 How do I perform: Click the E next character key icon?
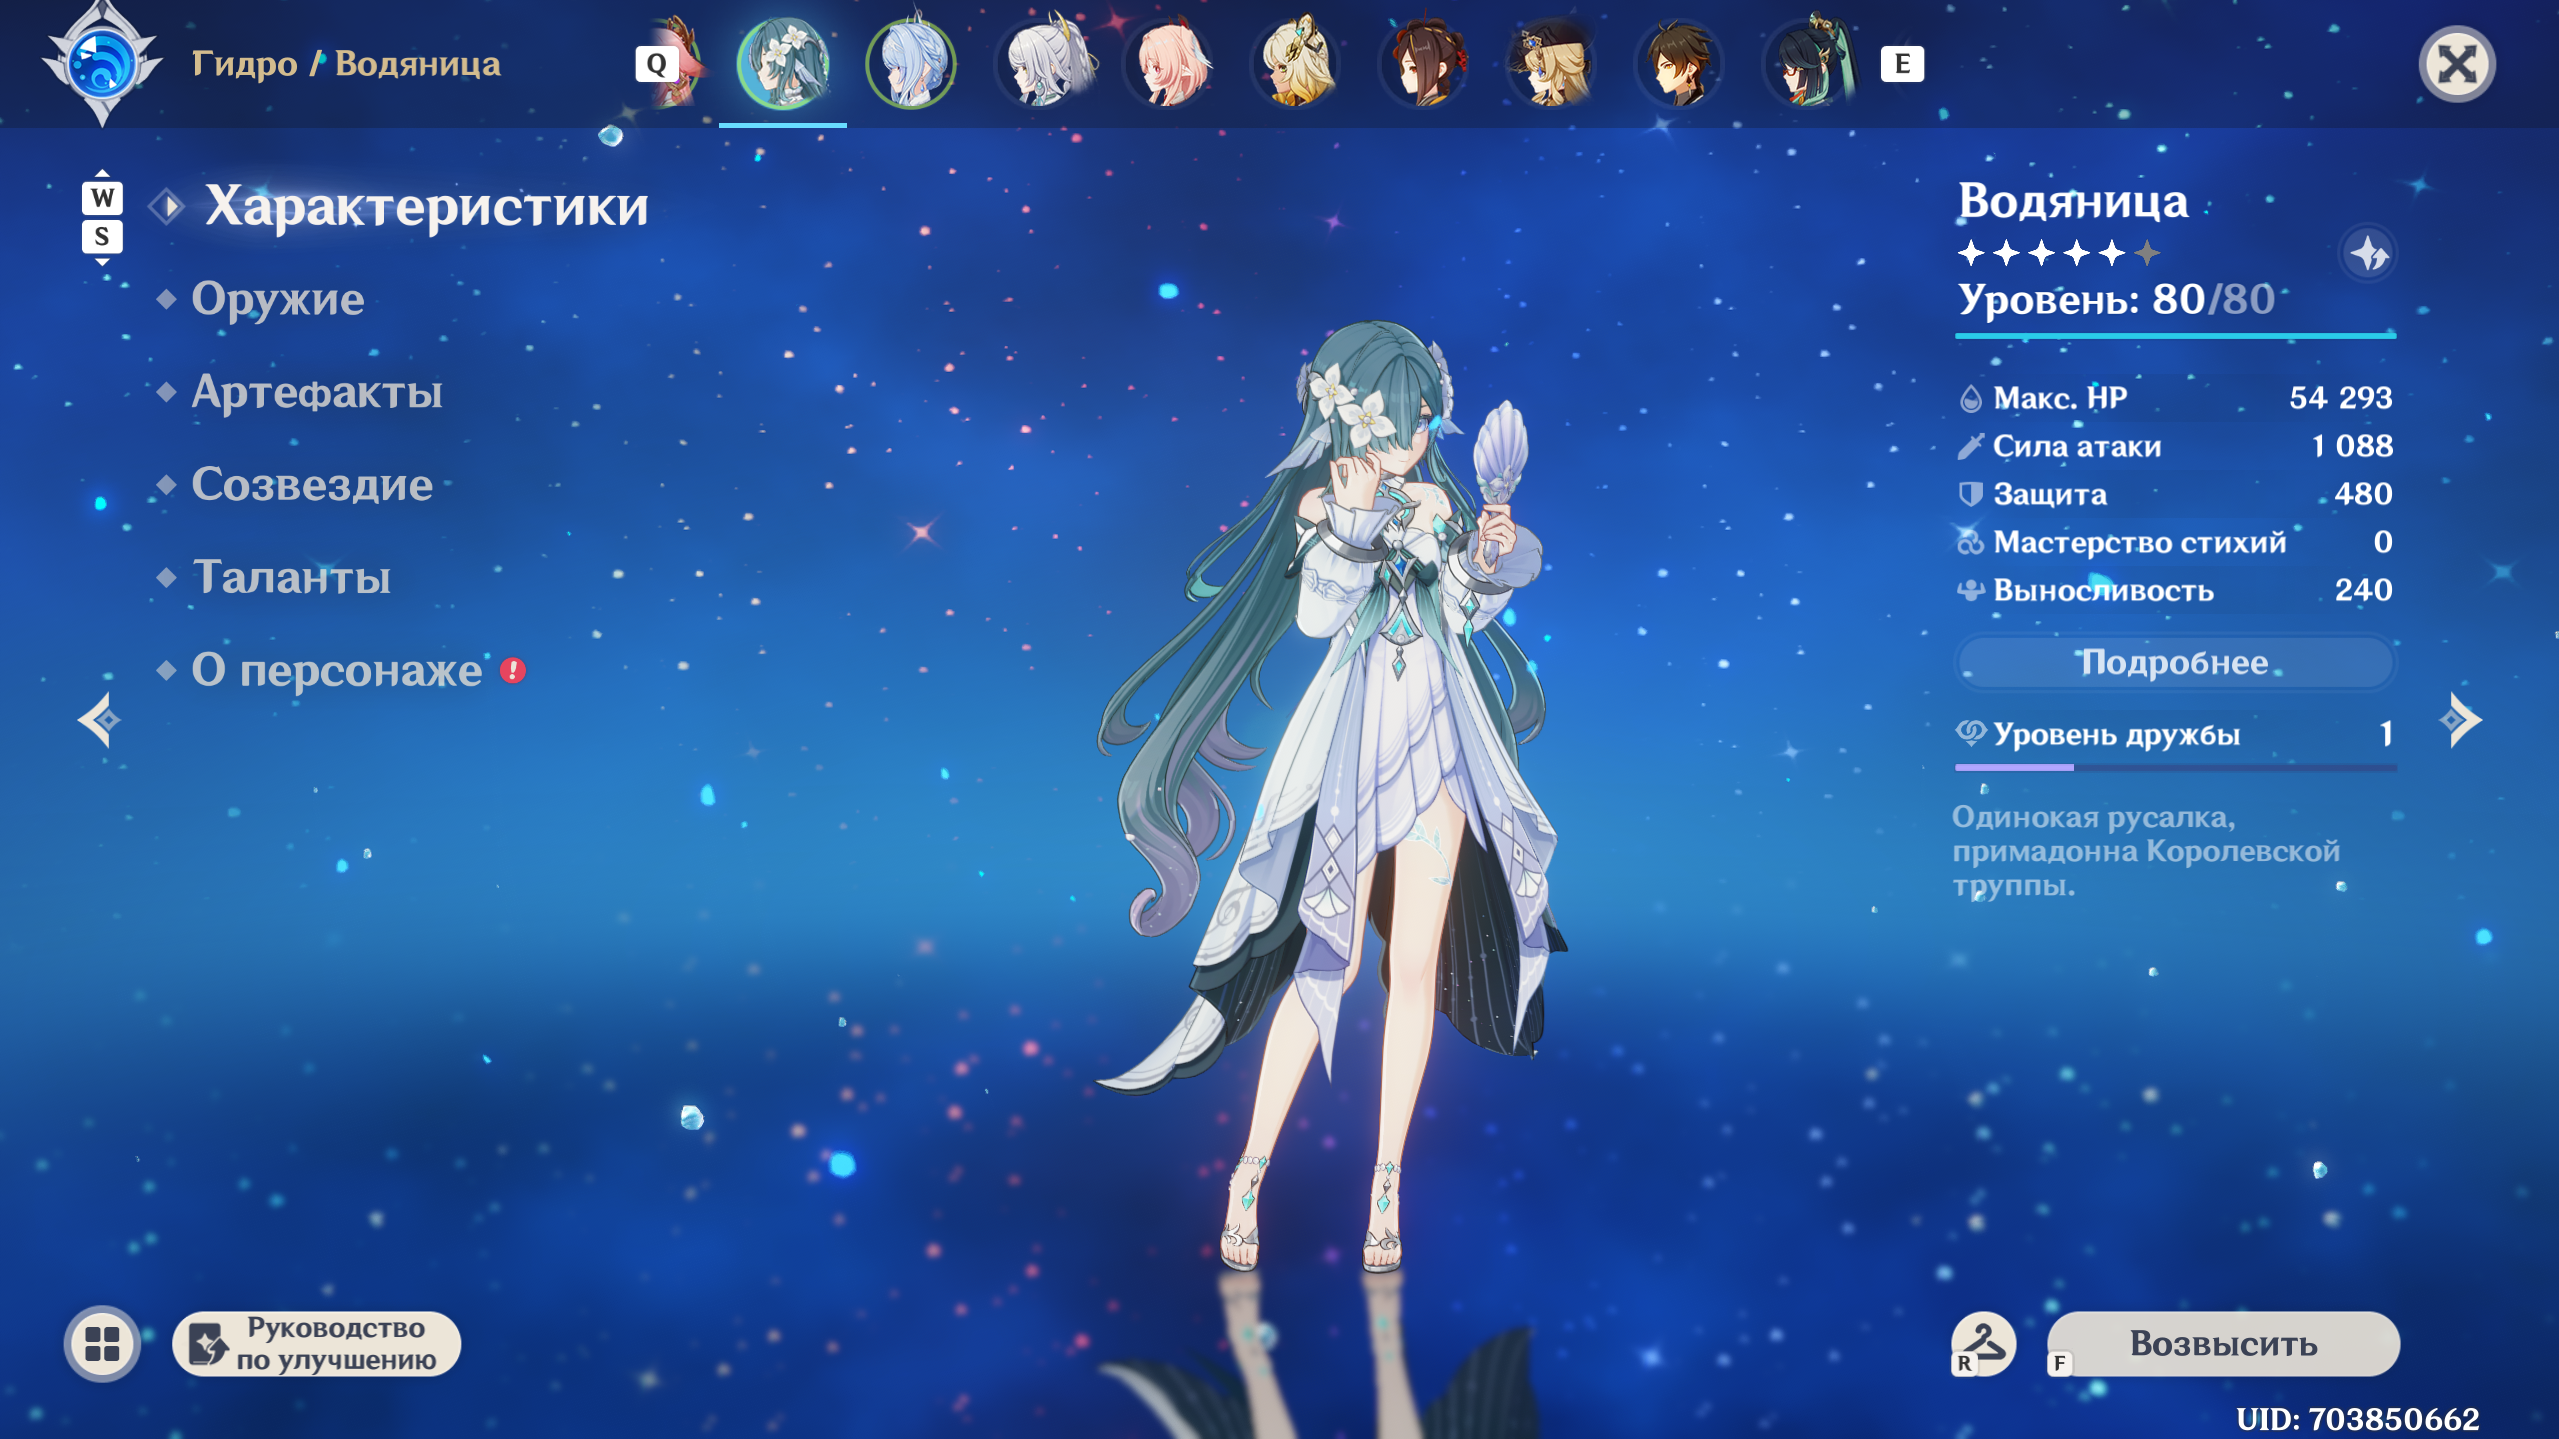1902,64
